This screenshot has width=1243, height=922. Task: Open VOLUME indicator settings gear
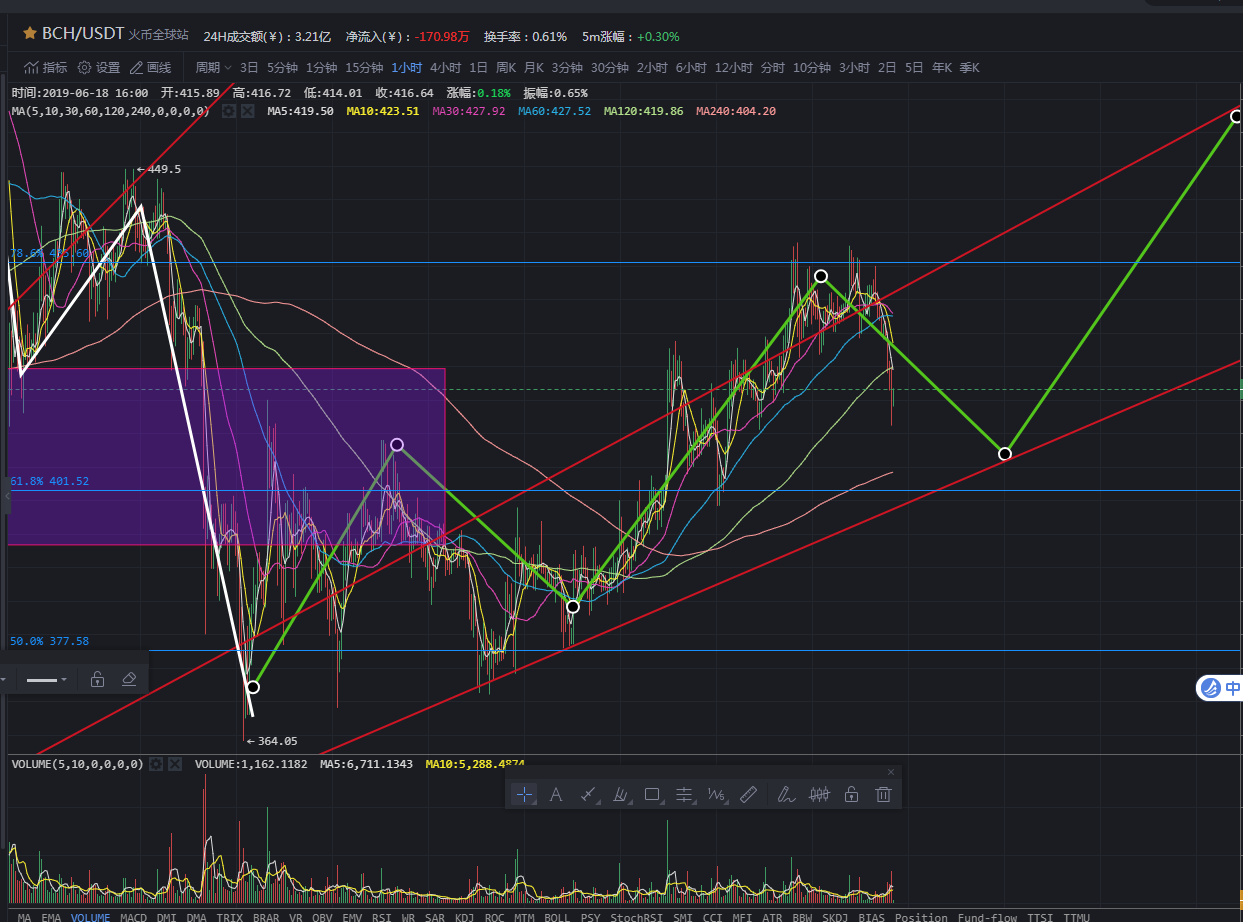coord(156,764)
